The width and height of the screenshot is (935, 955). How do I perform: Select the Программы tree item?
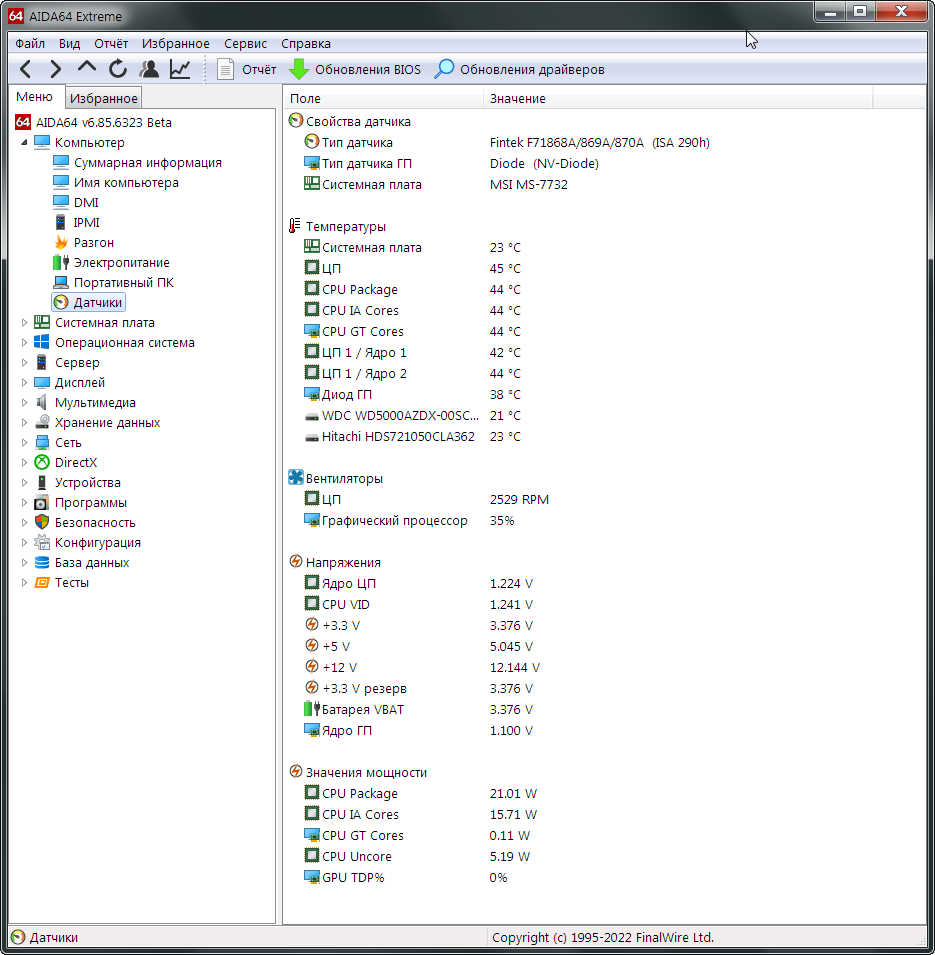[91, 502]
